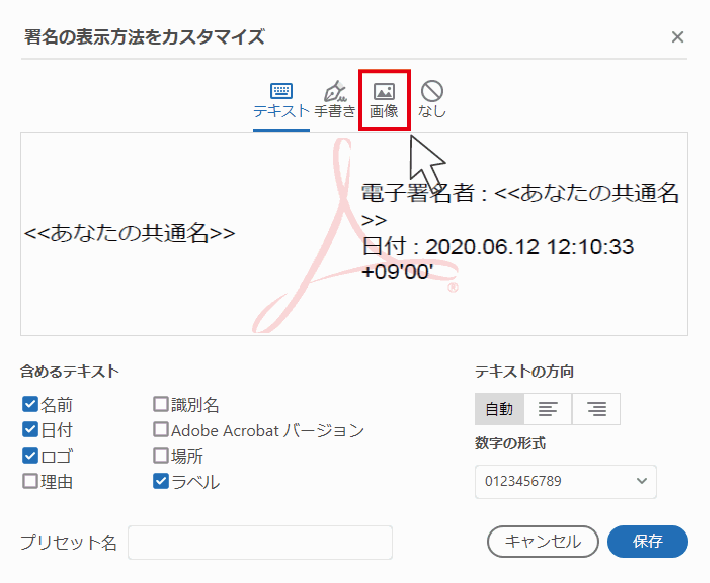Screen dimensions: 710x583
Task: Uncheck the ラベル checkbox
Action: (x=161, y=481)
